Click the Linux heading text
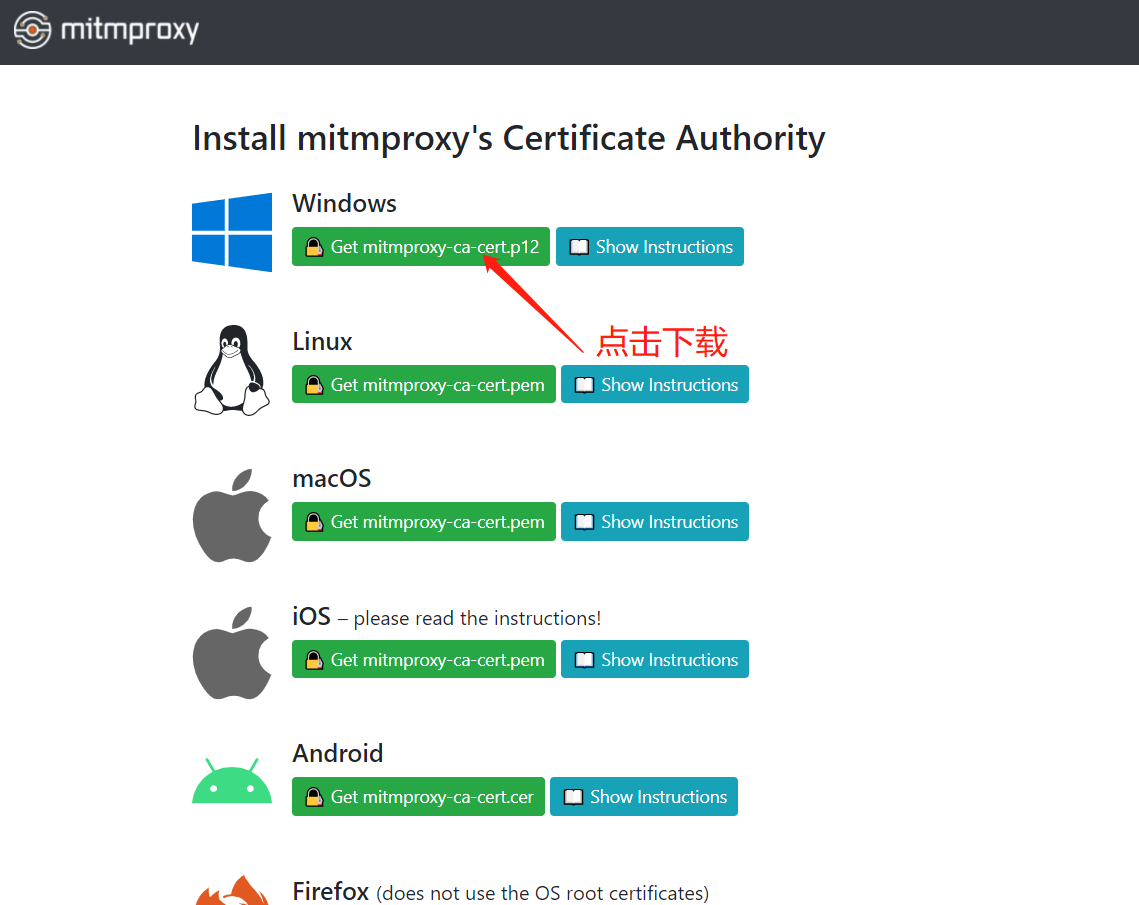The height and width of the screenshot is (905, 1139). click(322, 341)
